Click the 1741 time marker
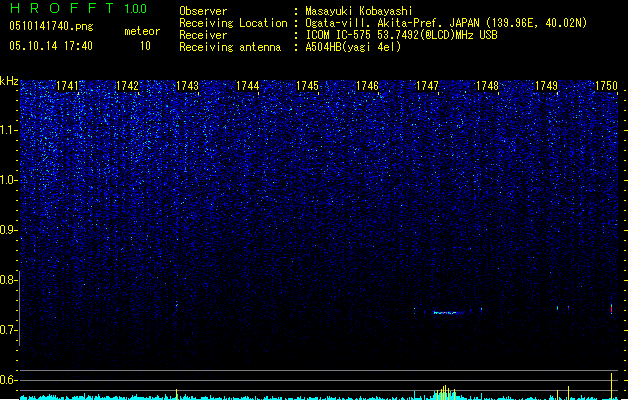629x400 pixels. tap(67, 86)
